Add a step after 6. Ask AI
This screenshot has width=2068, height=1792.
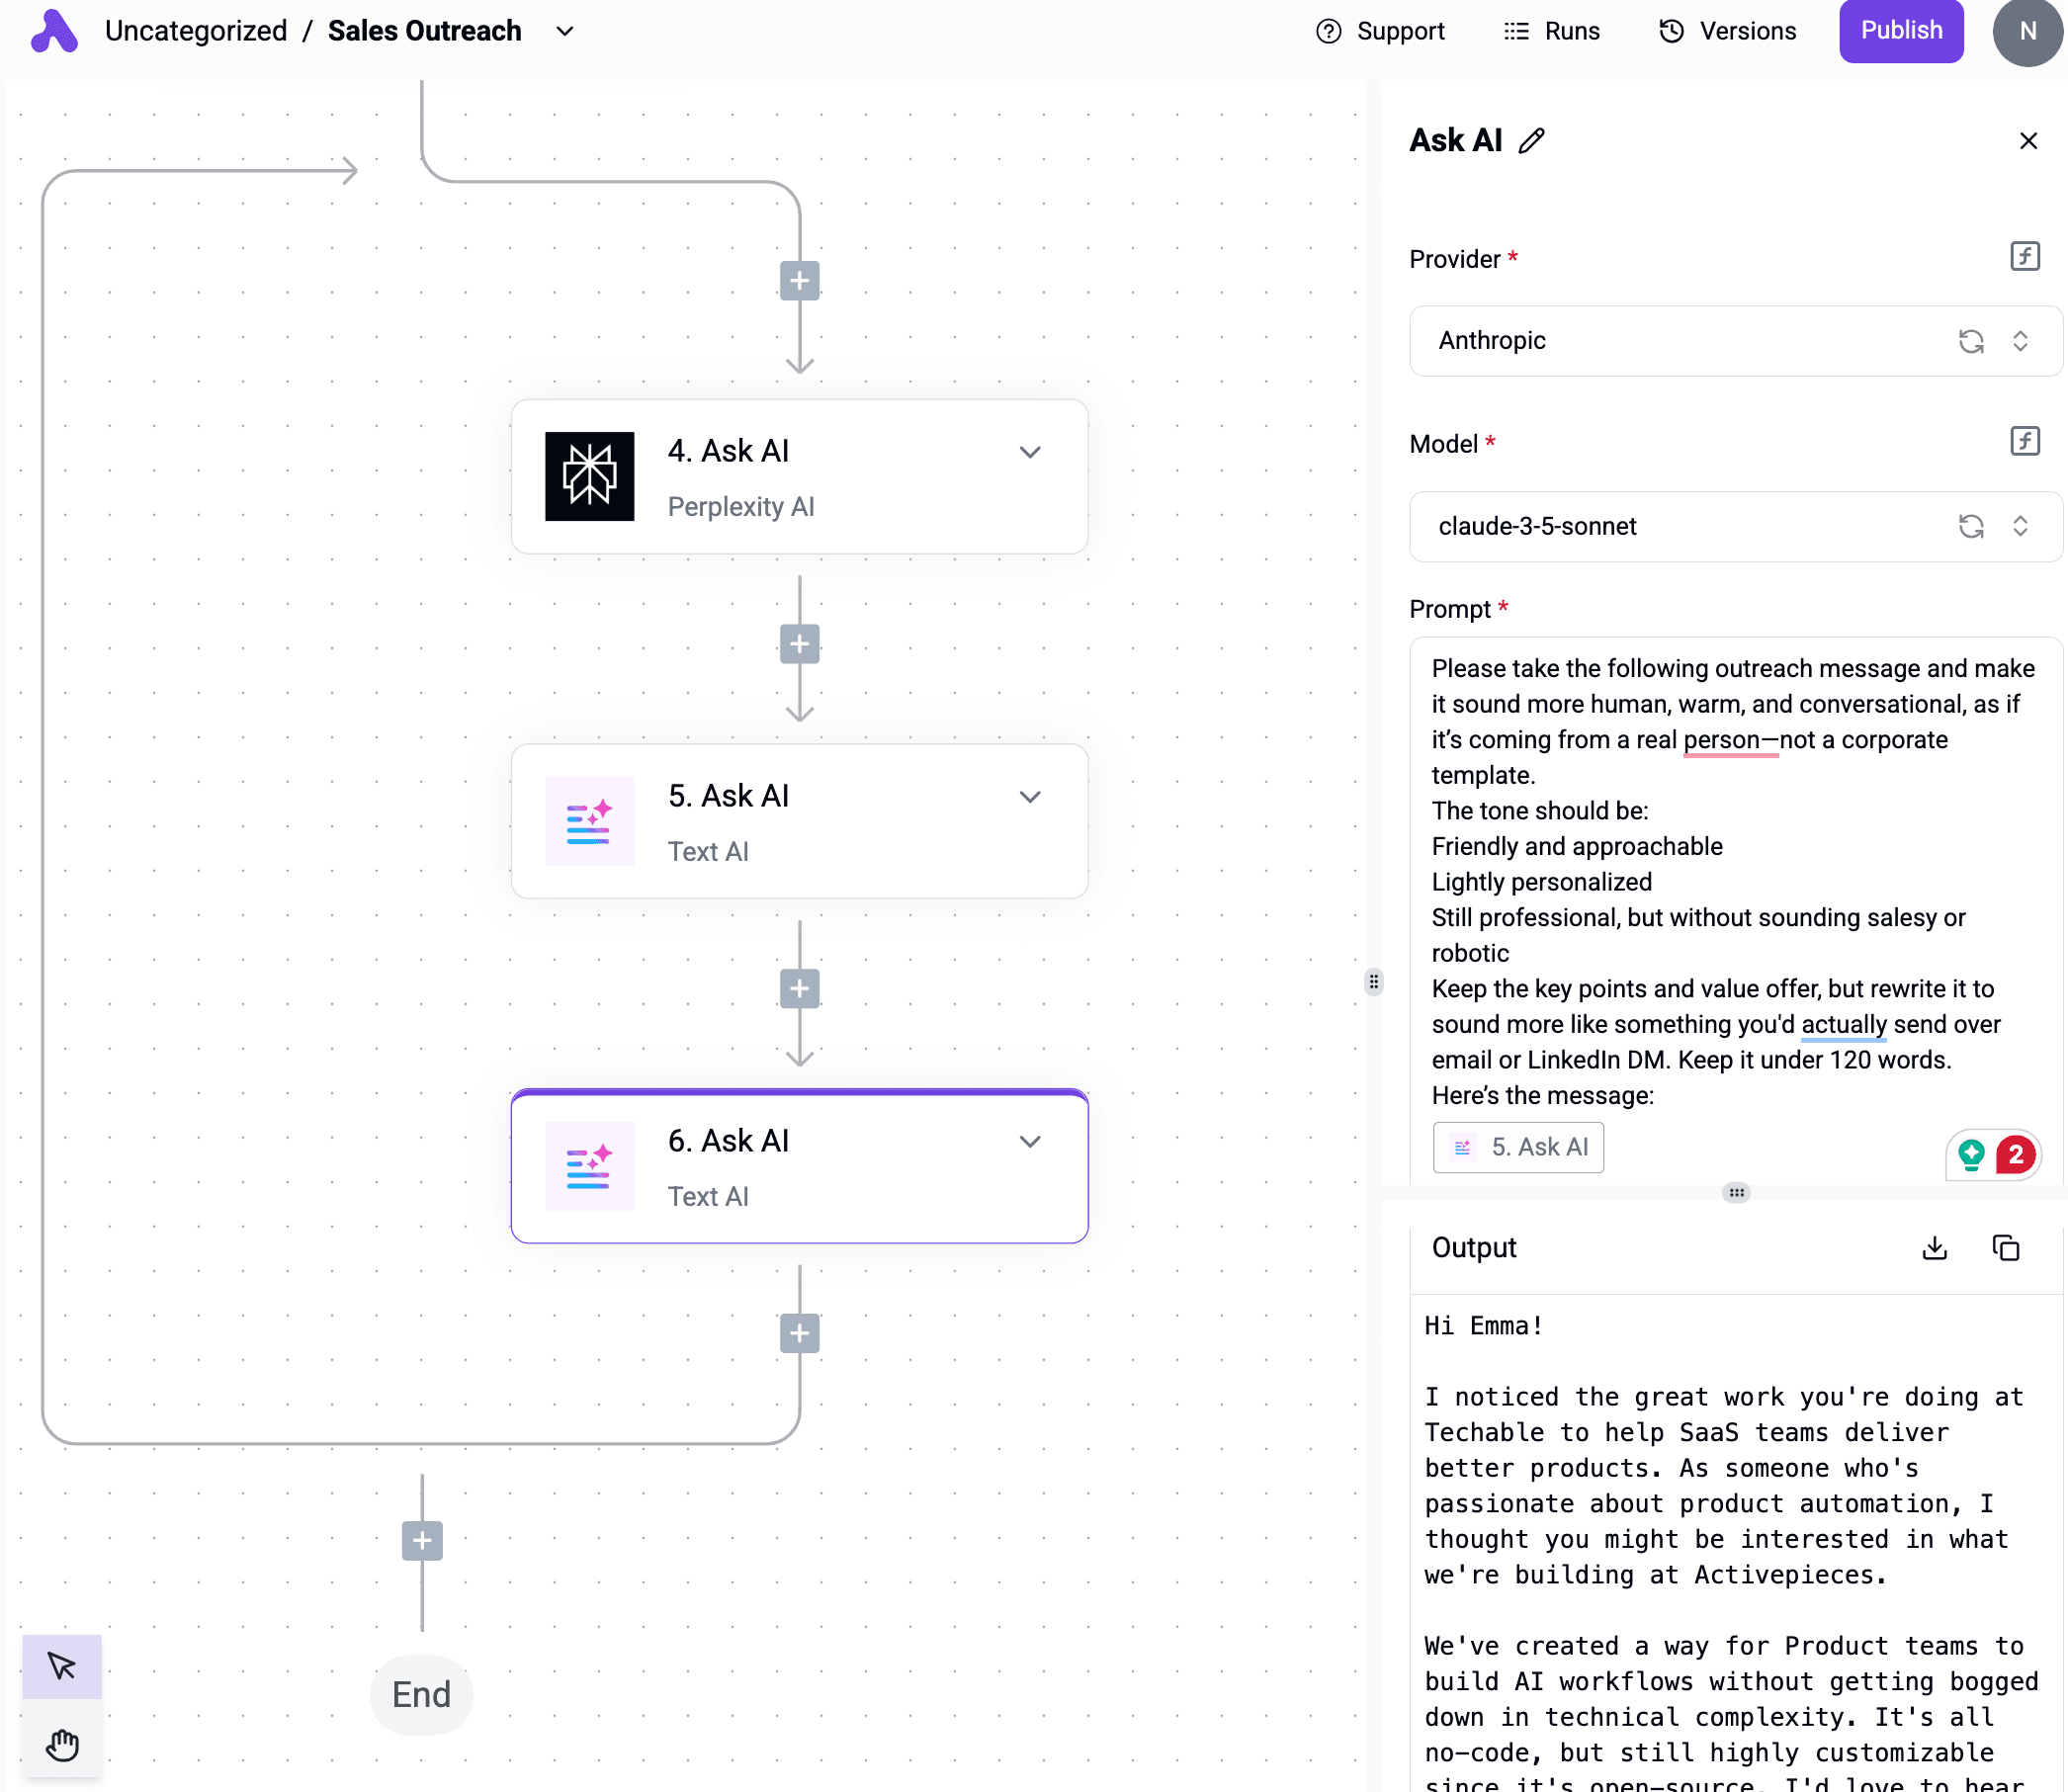click(x=800, y=1334)
